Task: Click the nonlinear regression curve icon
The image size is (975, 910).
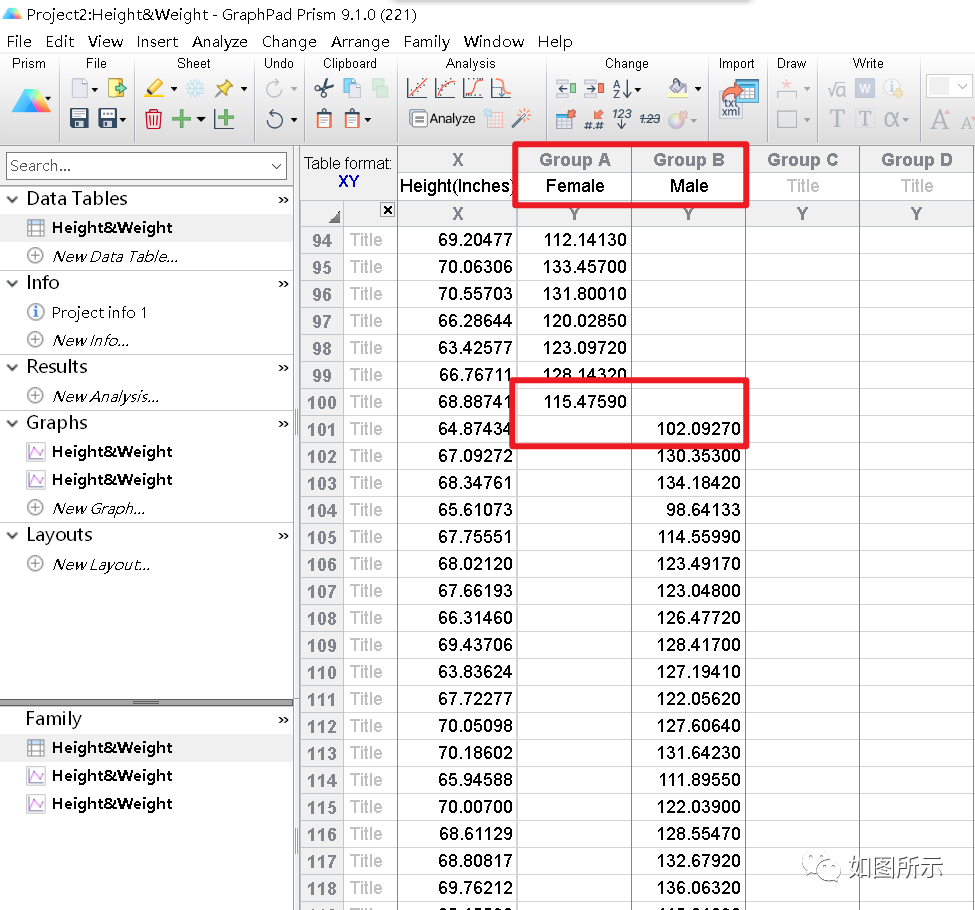Action: point(445,88)
